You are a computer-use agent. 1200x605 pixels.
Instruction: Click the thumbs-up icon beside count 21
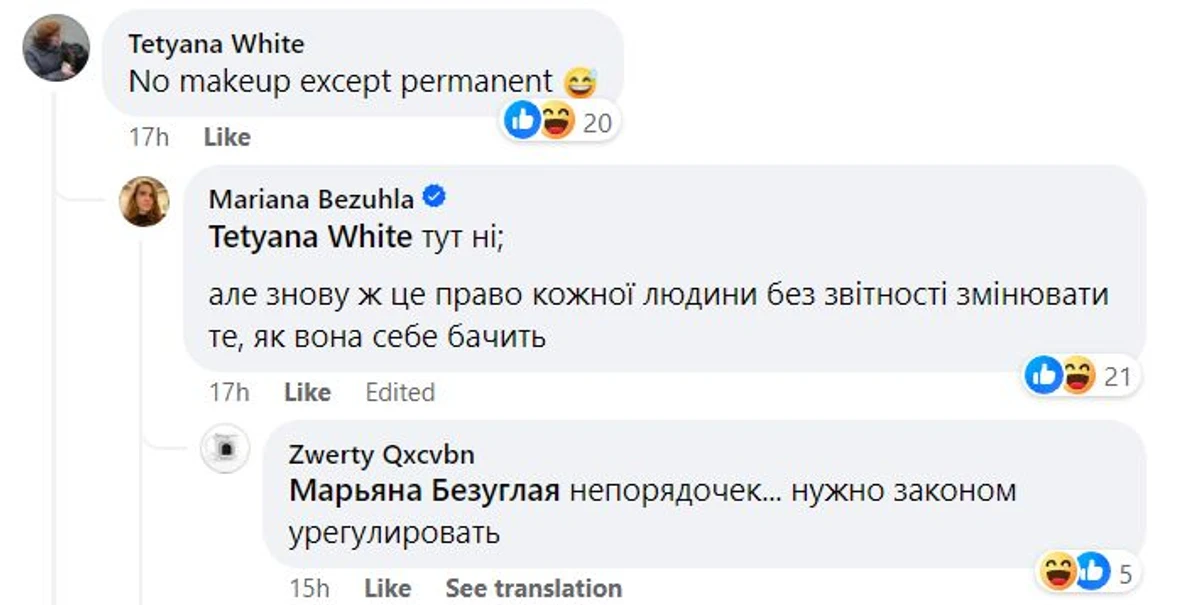coord(1044,377)
